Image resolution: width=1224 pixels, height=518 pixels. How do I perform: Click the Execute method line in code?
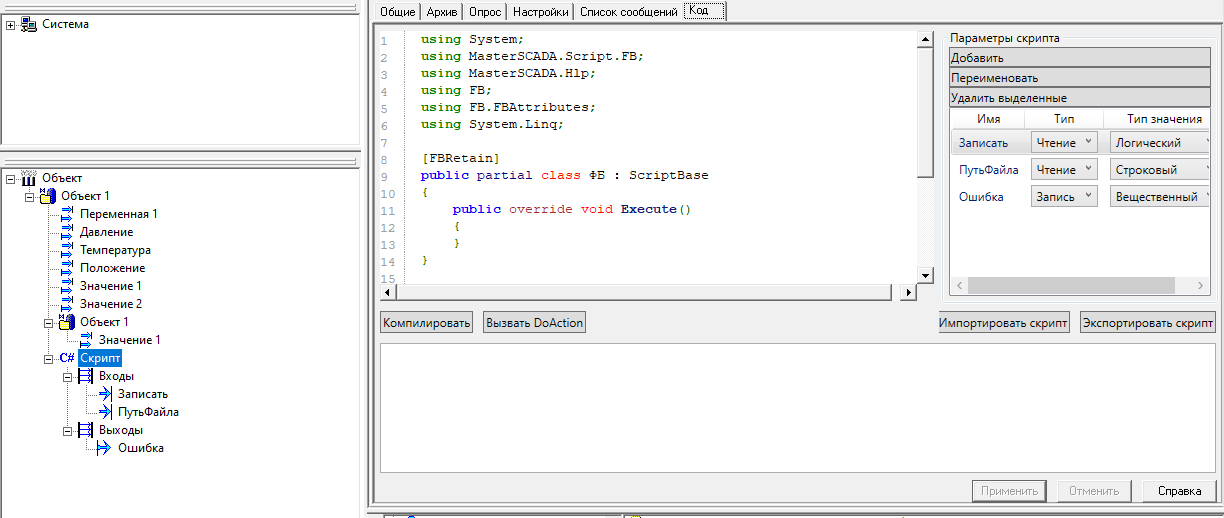571,210
